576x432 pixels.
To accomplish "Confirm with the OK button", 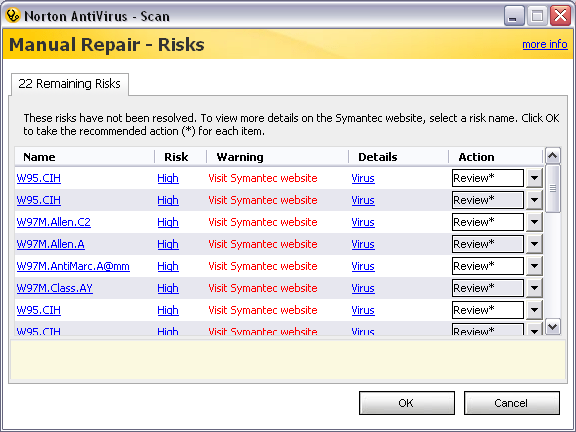I will click(x=407, y=403).
